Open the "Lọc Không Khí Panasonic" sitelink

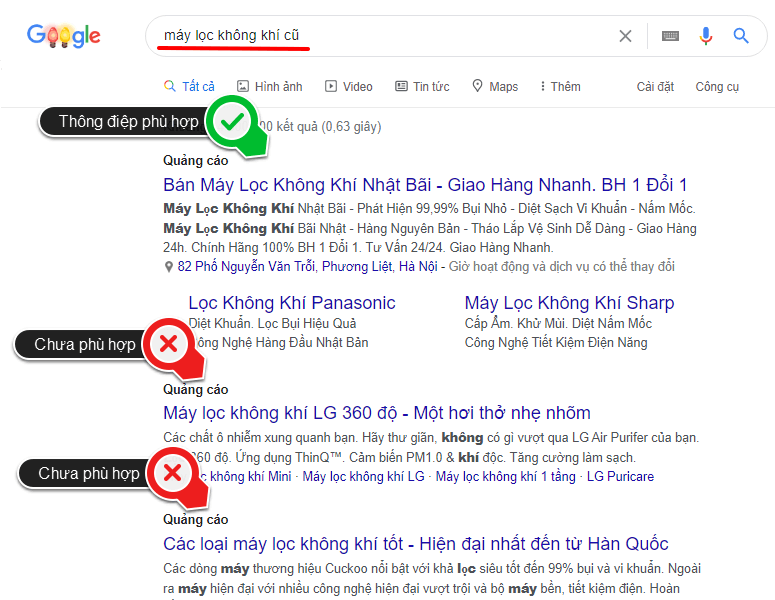292,302
